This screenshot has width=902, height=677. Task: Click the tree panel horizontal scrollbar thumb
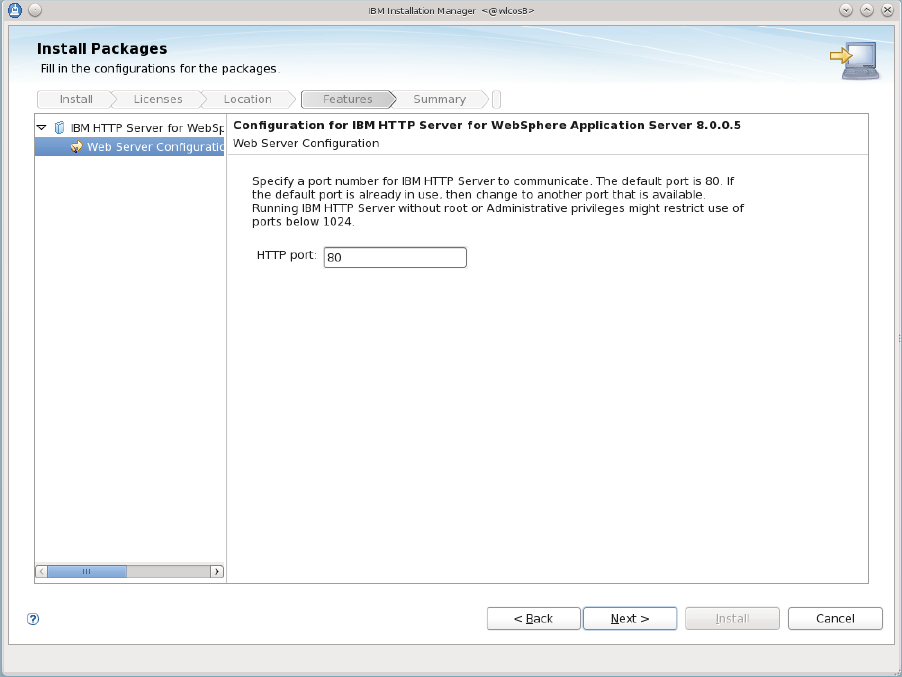(x=87, y=571)
